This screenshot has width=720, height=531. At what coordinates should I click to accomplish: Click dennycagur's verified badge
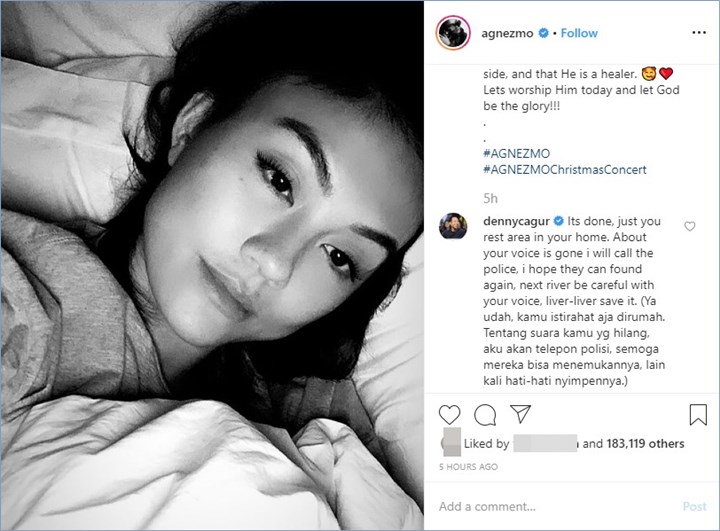click(558, 221)
